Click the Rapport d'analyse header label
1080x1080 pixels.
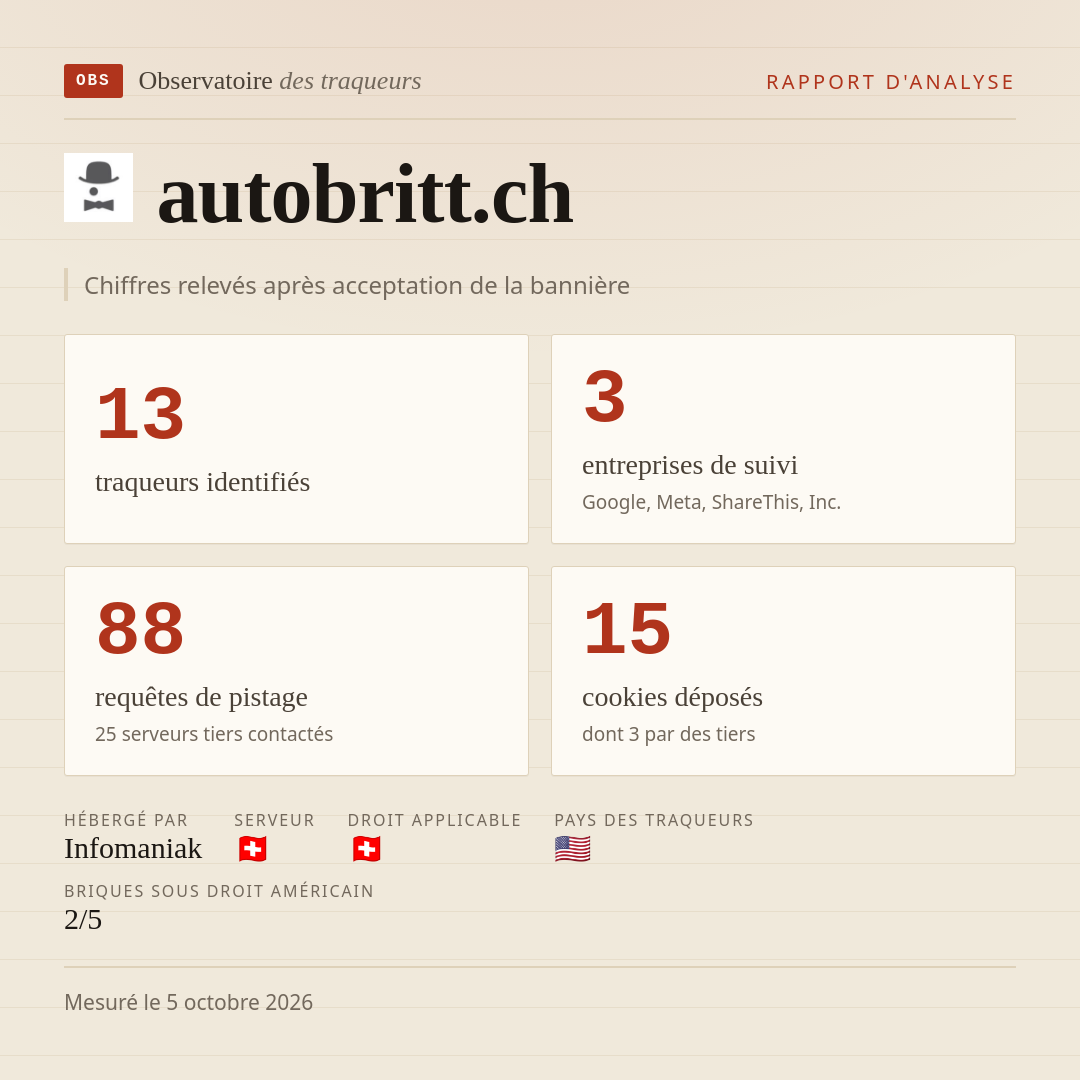coord(891,82)
